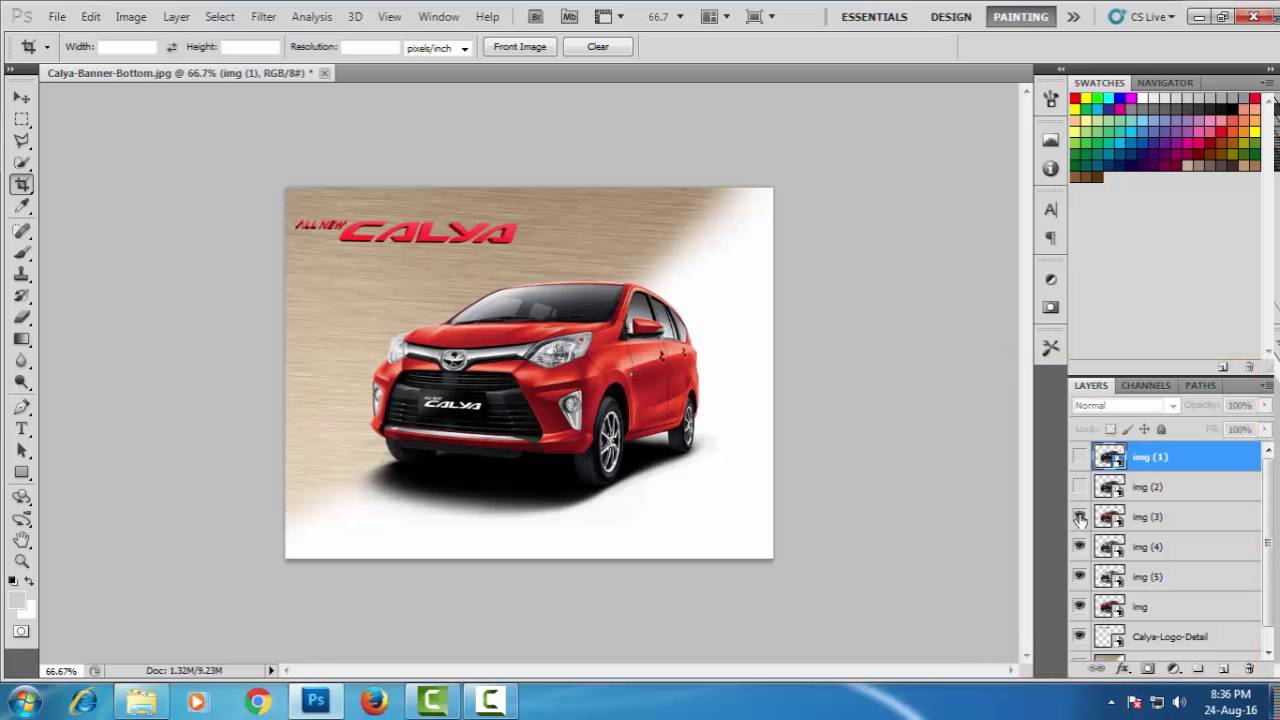1280x720 pixels.
Task: Open the Layers panel options menu
Action: 1267,385
